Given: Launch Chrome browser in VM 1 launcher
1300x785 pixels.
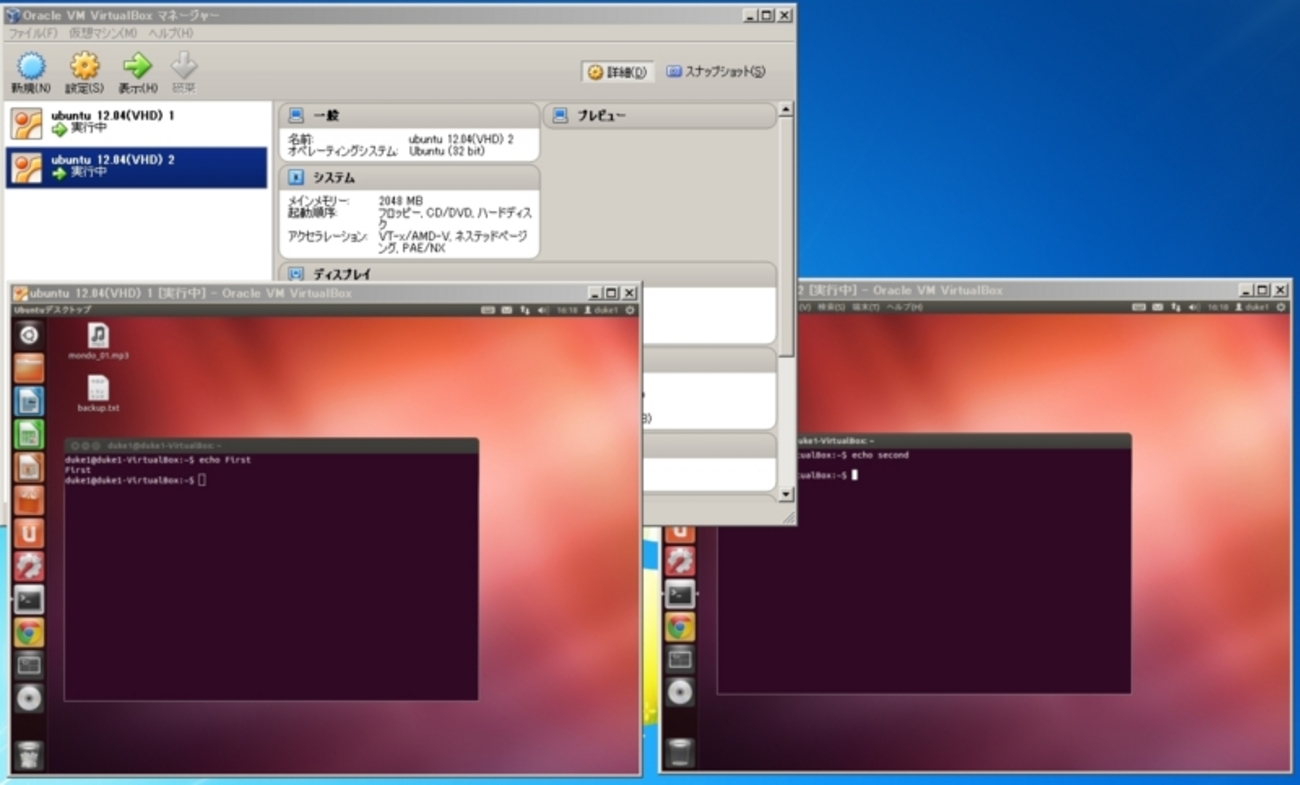Looking at the screenshot, I should pos(29,632).
